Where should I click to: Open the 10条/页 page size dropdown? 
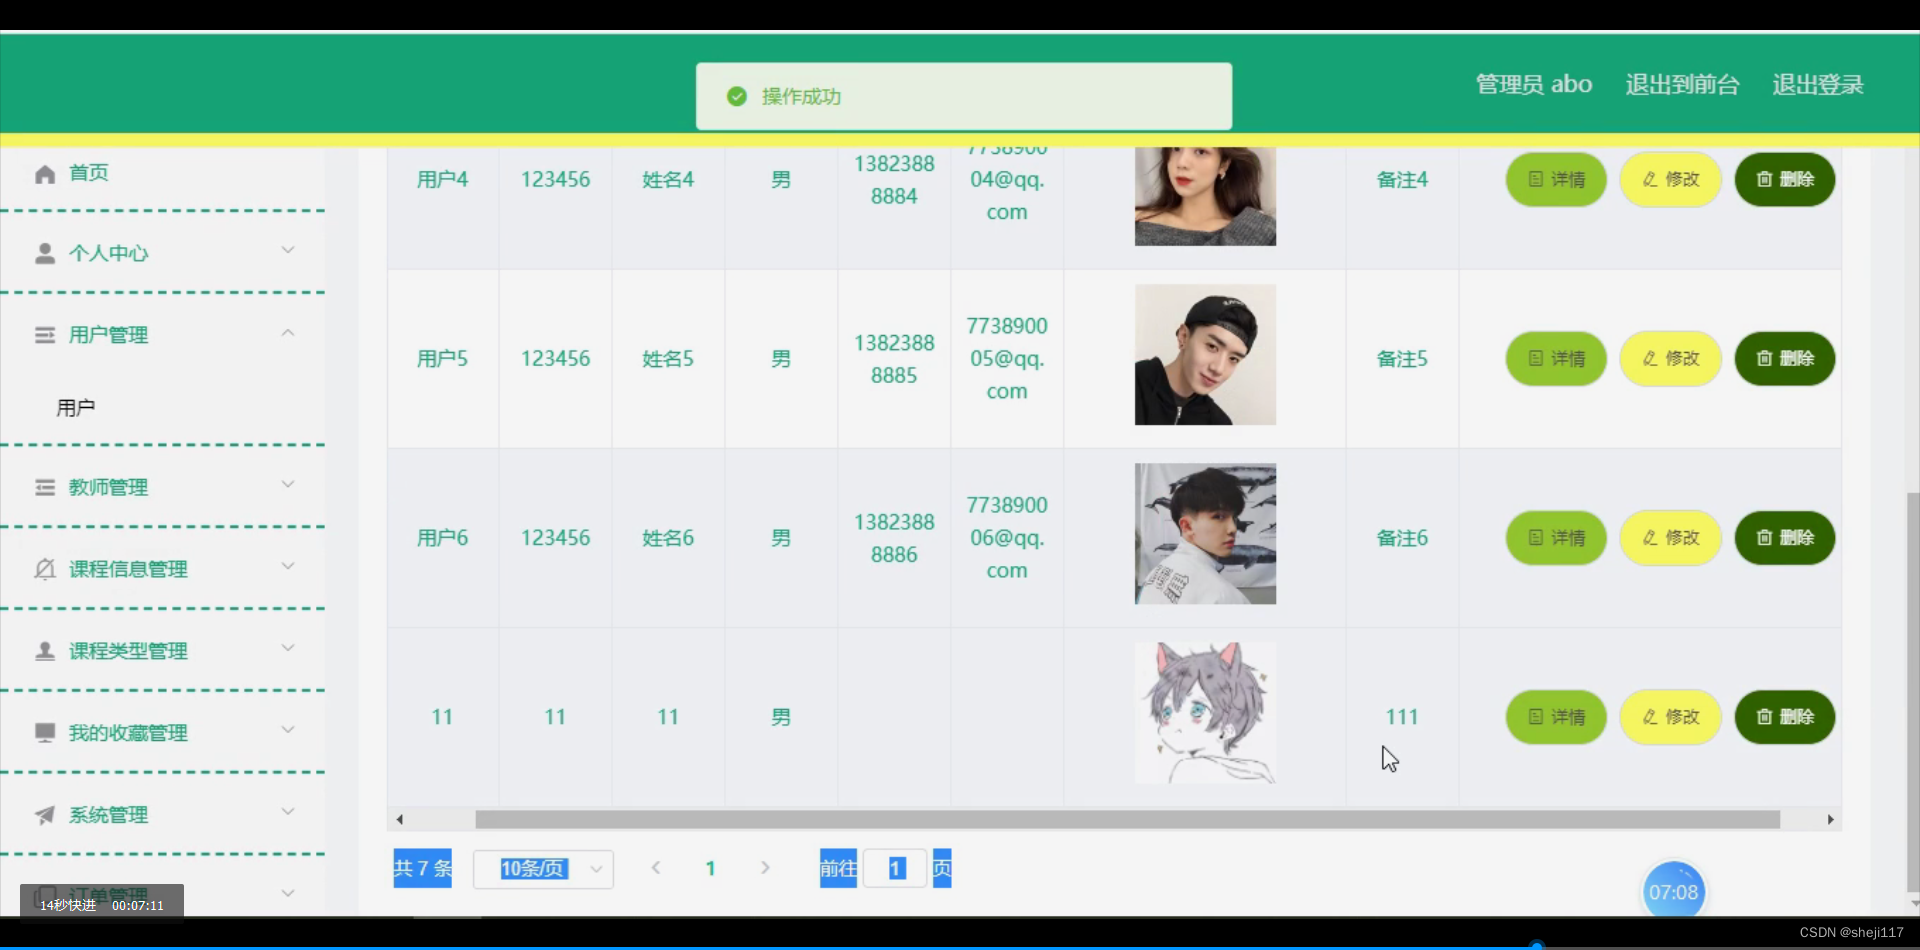543,868
